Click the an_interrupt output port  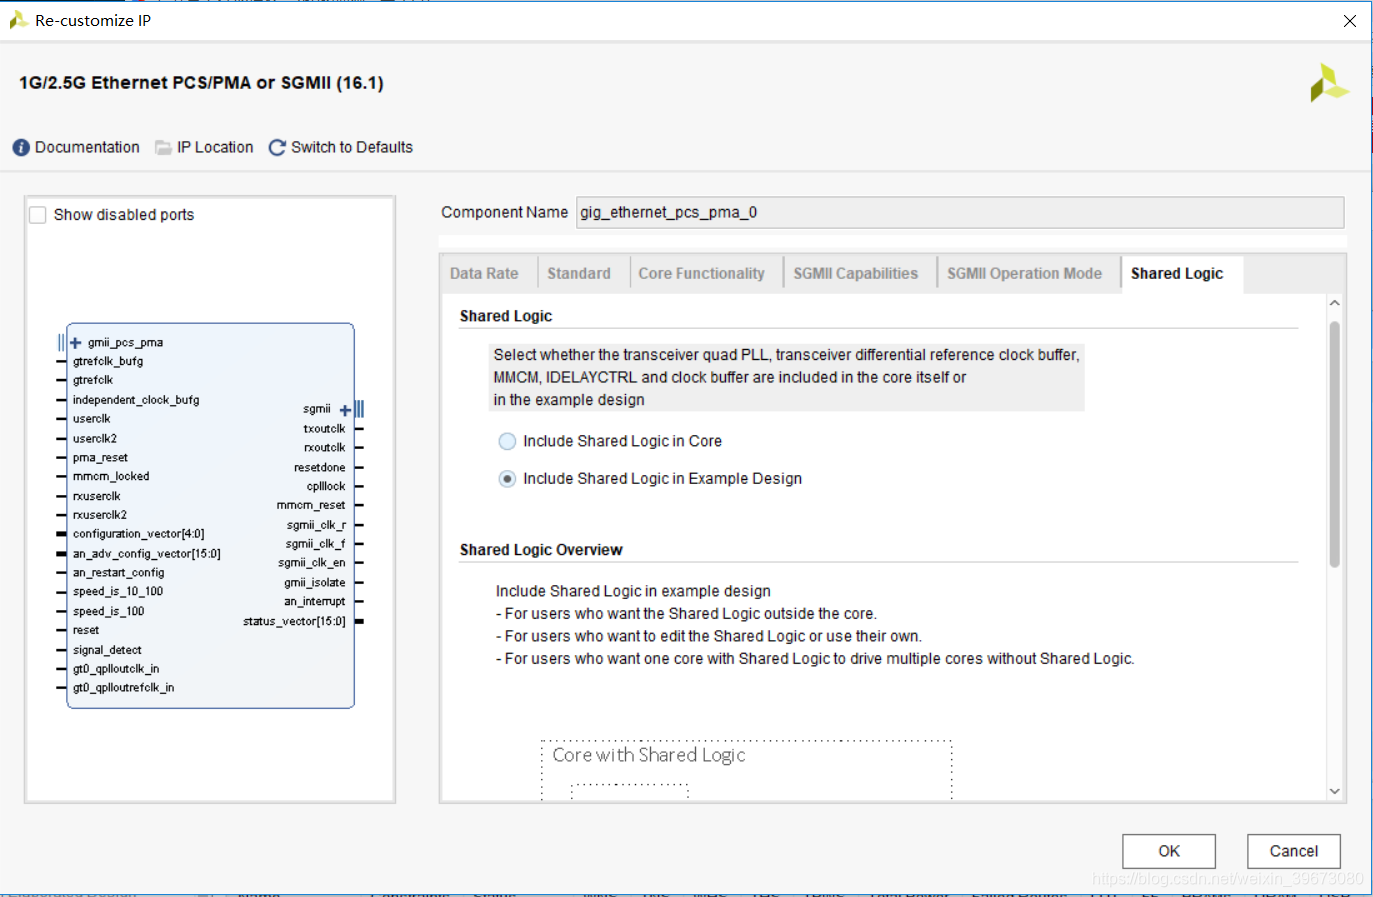coord(315,602)
